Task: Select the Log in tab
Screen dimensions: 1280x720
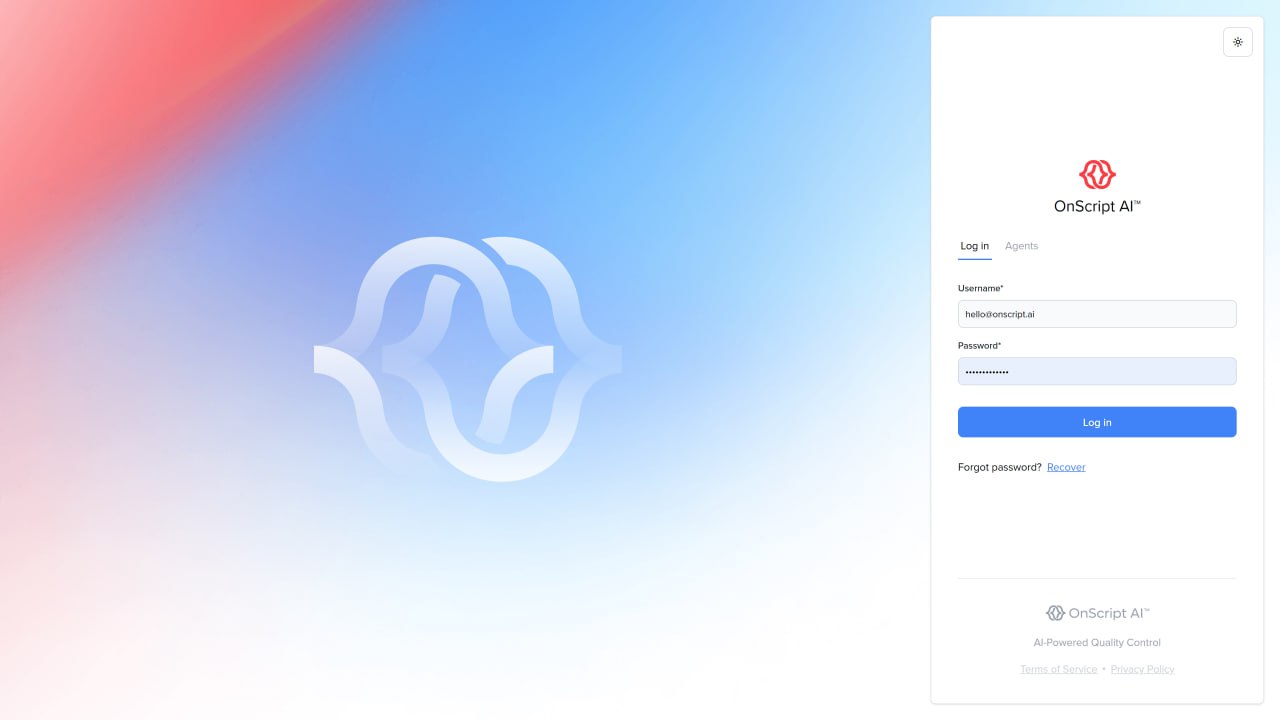Action: point(975,246)
